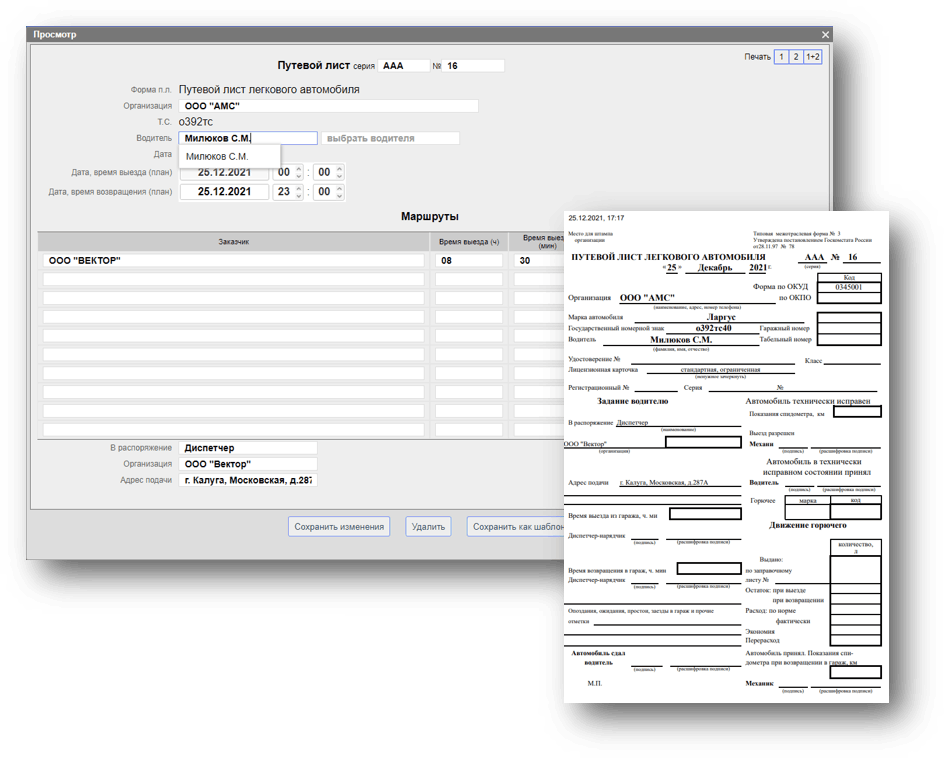Click the Удалить button
Viewport: 950px width, 758px height.
pos(428,527)
